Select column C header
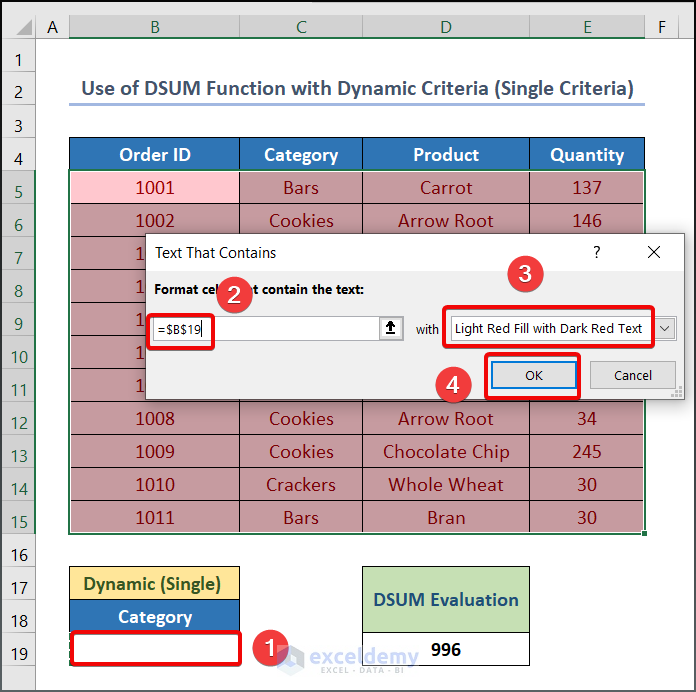This screenshot has width=696, height=692. (x=301, y=27)
